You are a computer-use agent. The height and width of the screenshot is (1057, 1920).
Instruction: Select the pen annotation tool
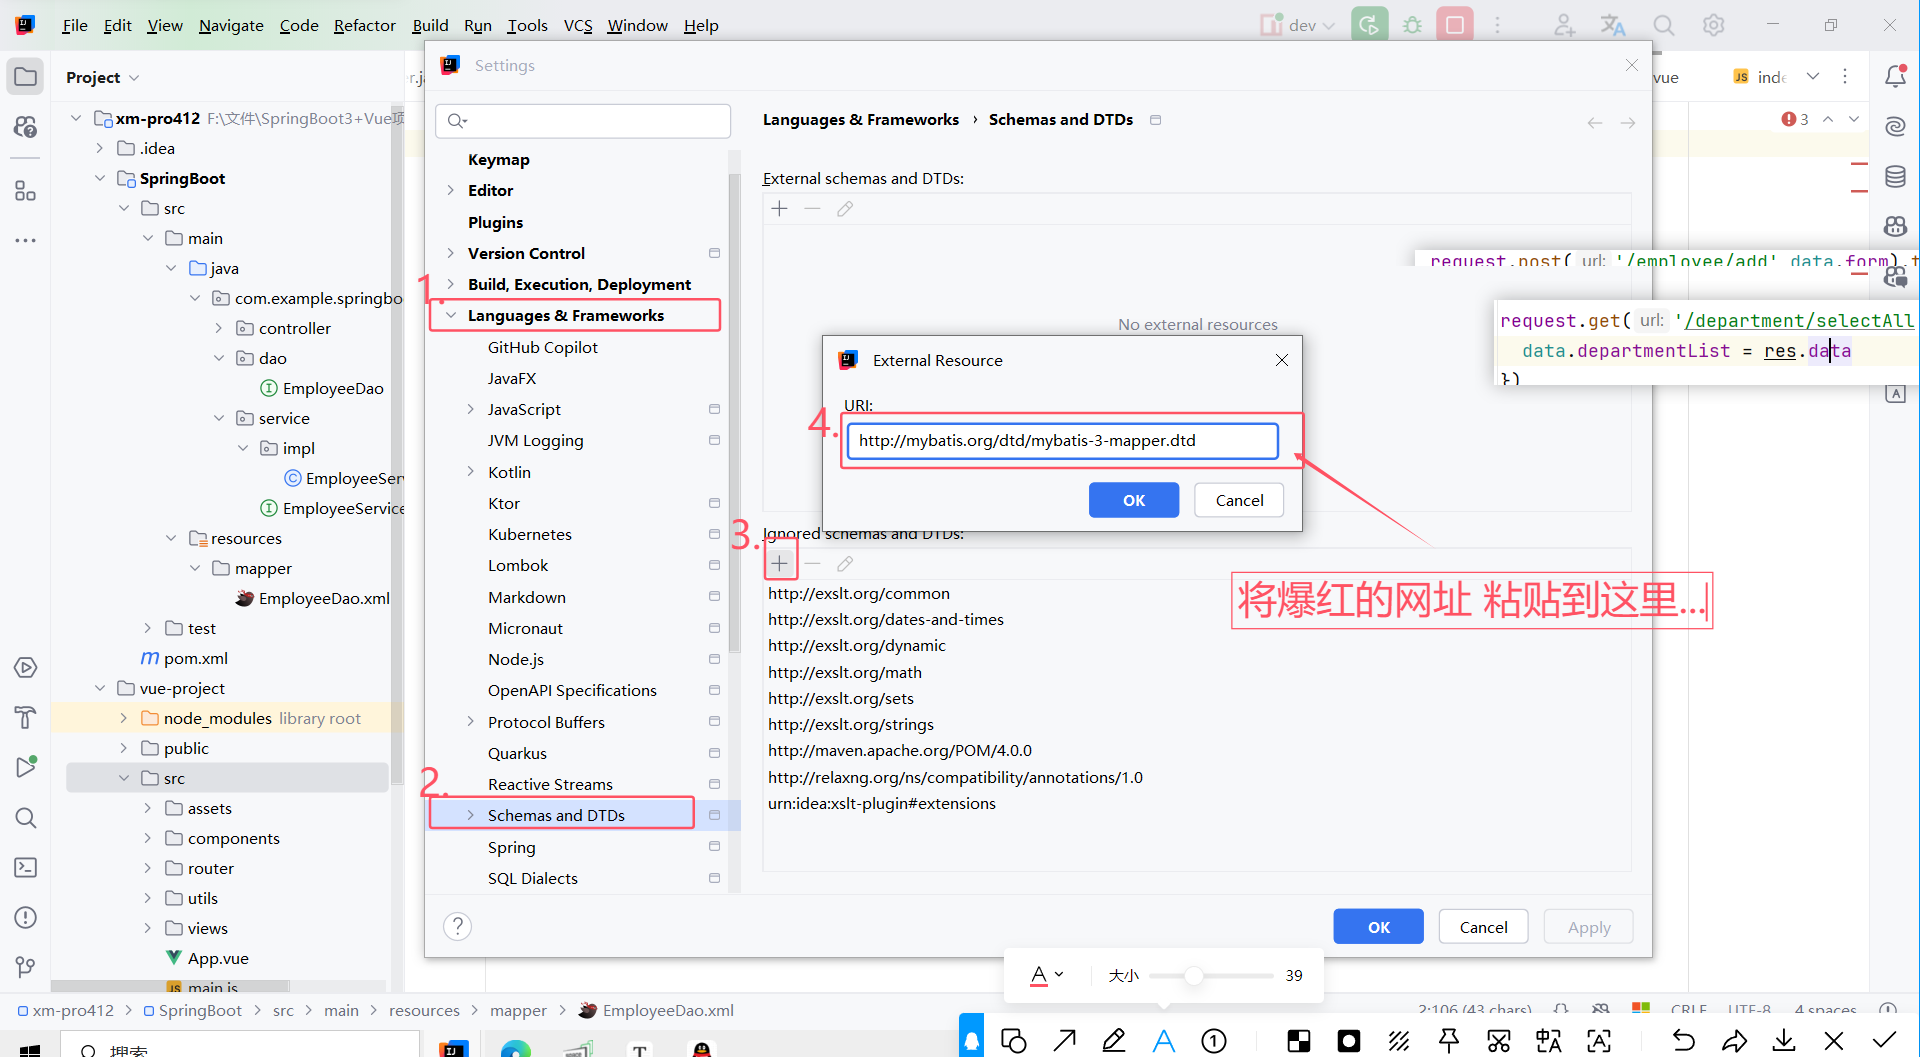(x=1113, y=1040)
